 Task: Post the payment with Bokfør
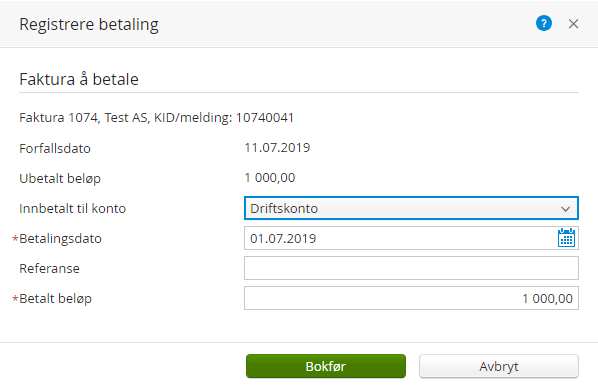pos(326,366)
